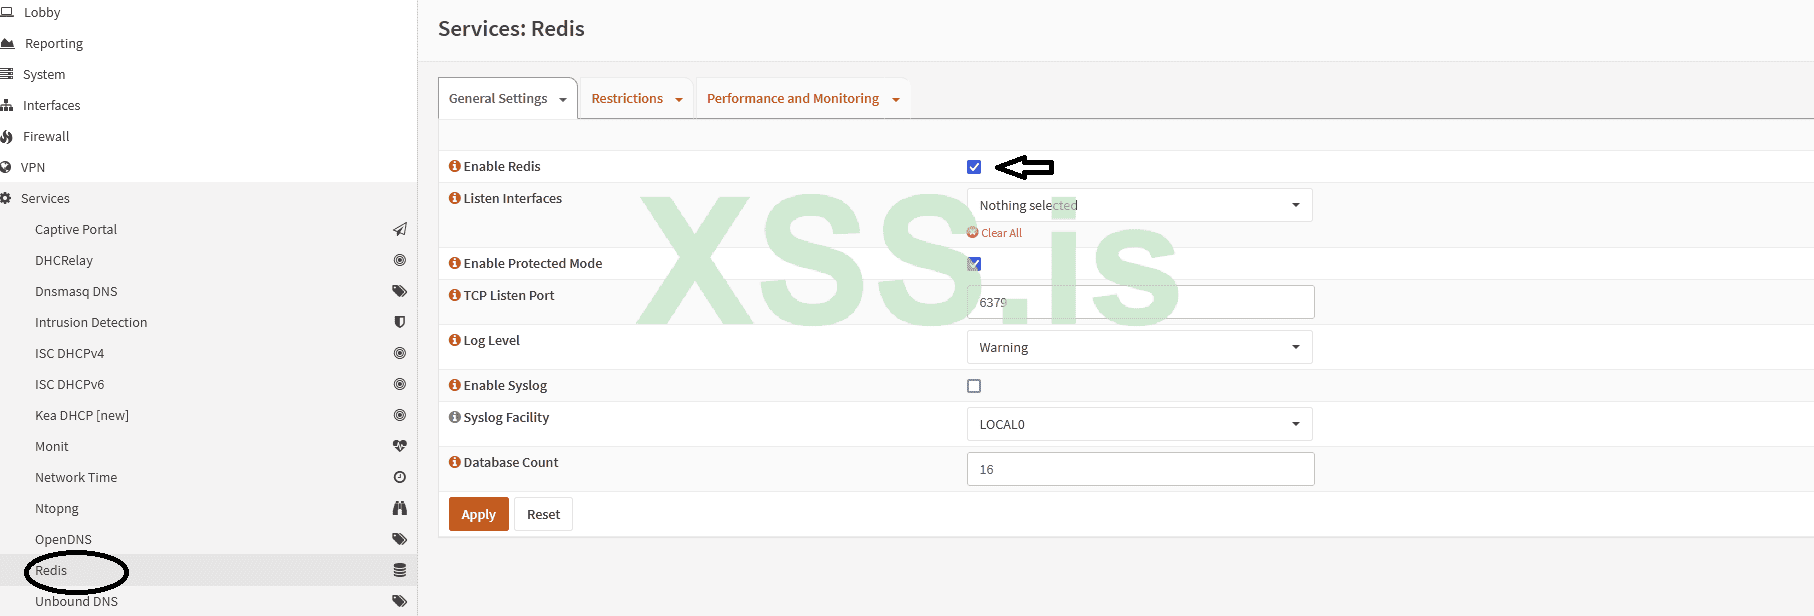Image resolution: width=1814 pixels, height=616 pixels.
Task: Open the Listen Interfaces dropdown
Action: 1140,205
